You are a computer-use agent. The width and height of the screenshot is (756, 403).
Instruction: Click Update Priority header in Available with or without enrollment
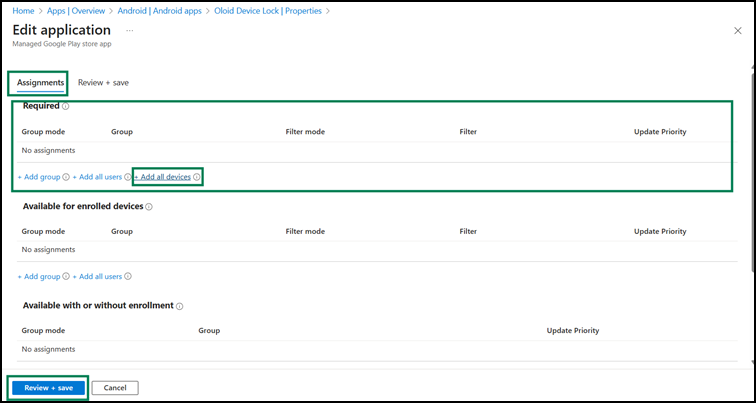tap(573, 331)
